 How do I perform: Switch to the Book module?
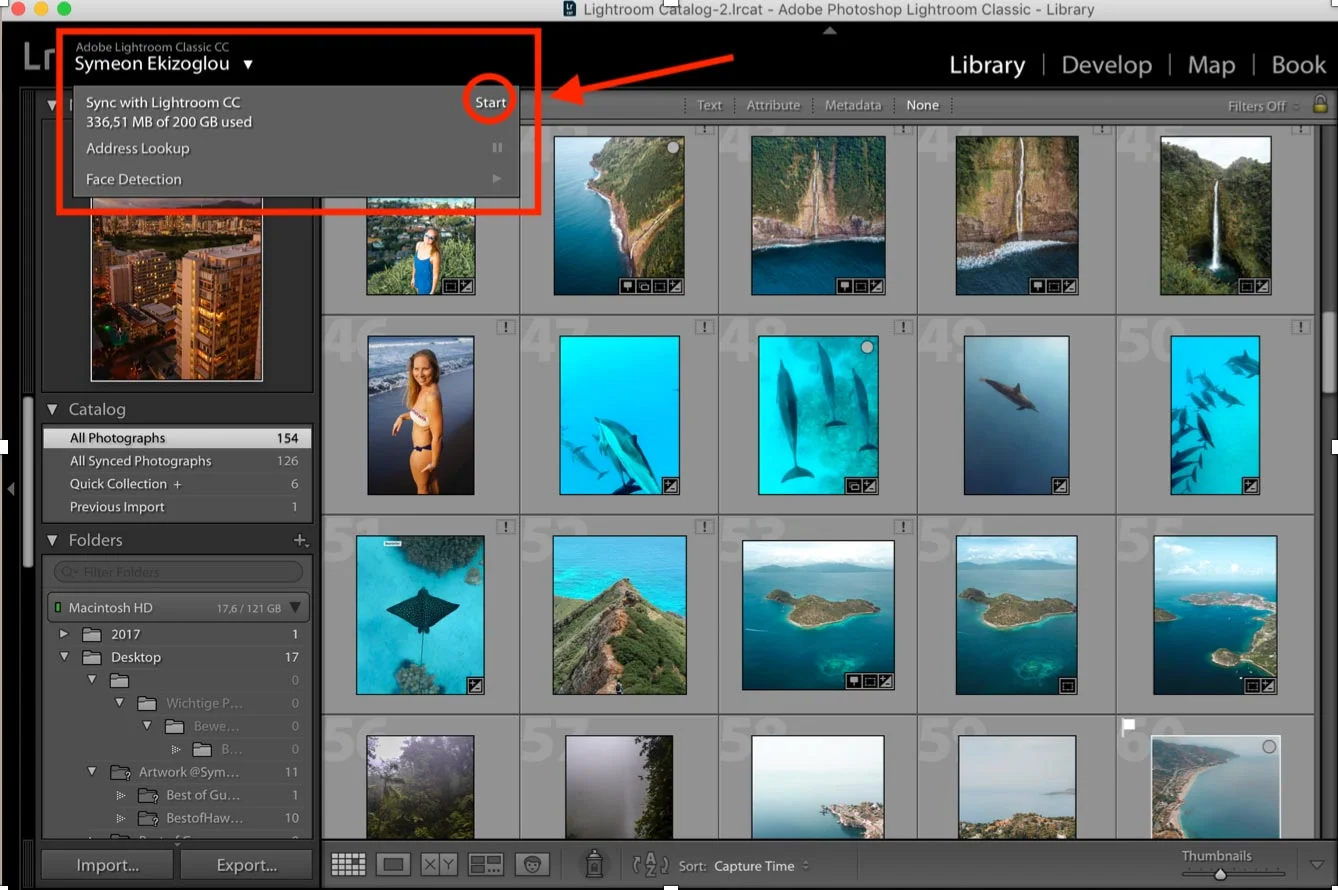point(1298,65)
